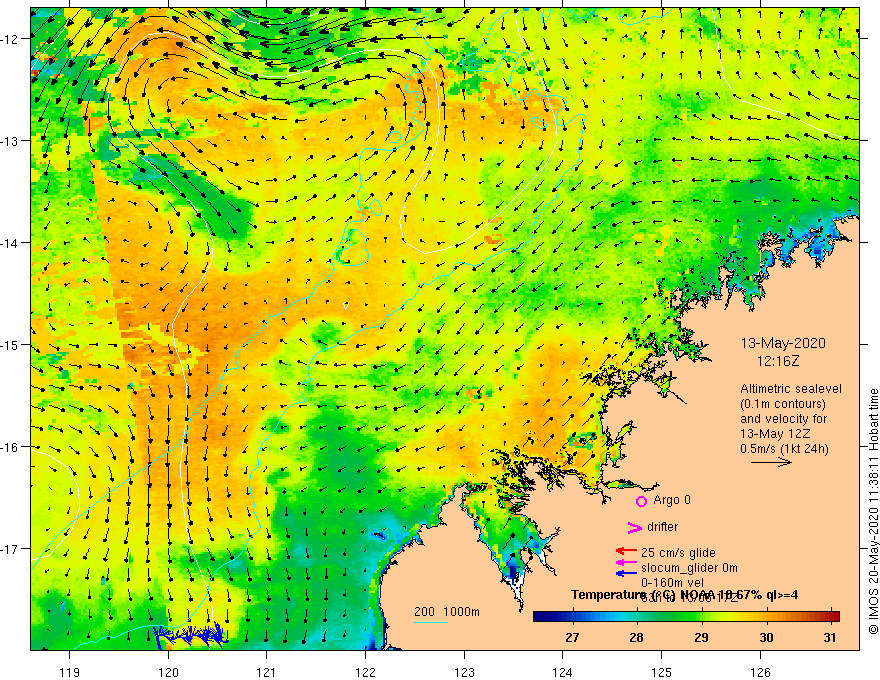Click the 0-160m vel label
The height and width of the screenshot is (680, 880).
pos(672,583)
